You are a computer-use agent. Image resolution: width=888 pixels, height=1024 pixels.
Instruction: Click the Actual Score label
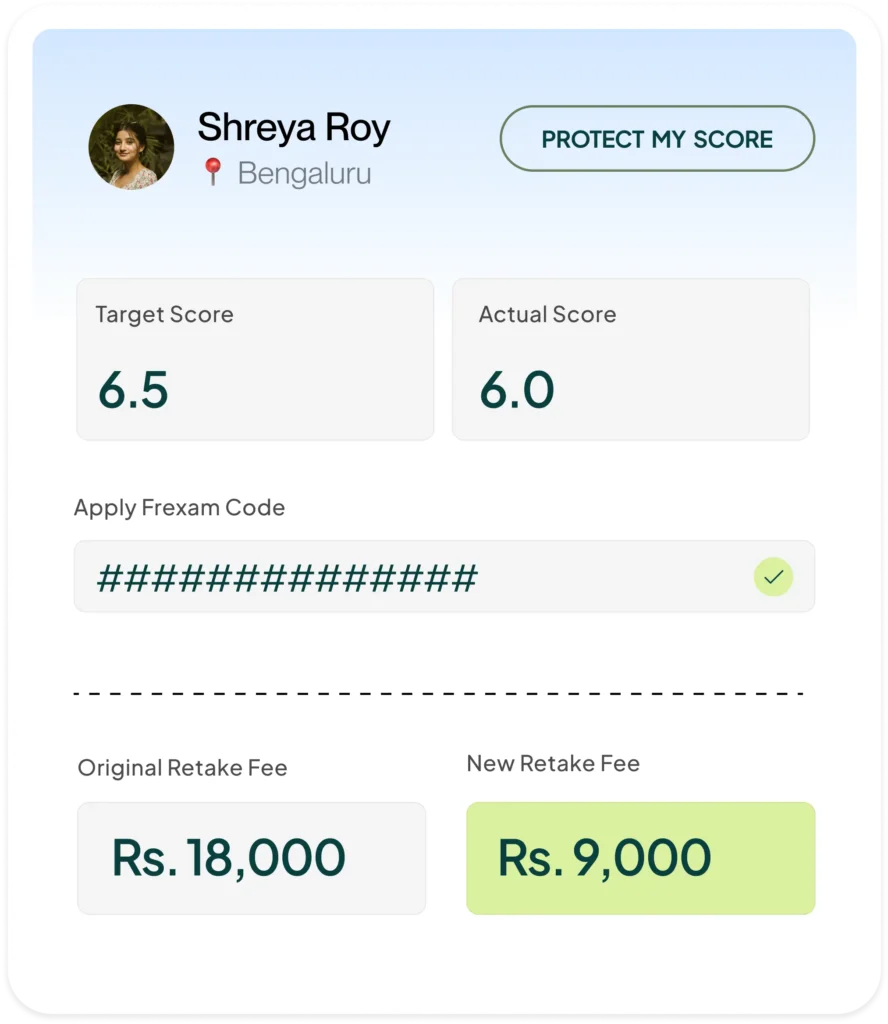[547, 314]
